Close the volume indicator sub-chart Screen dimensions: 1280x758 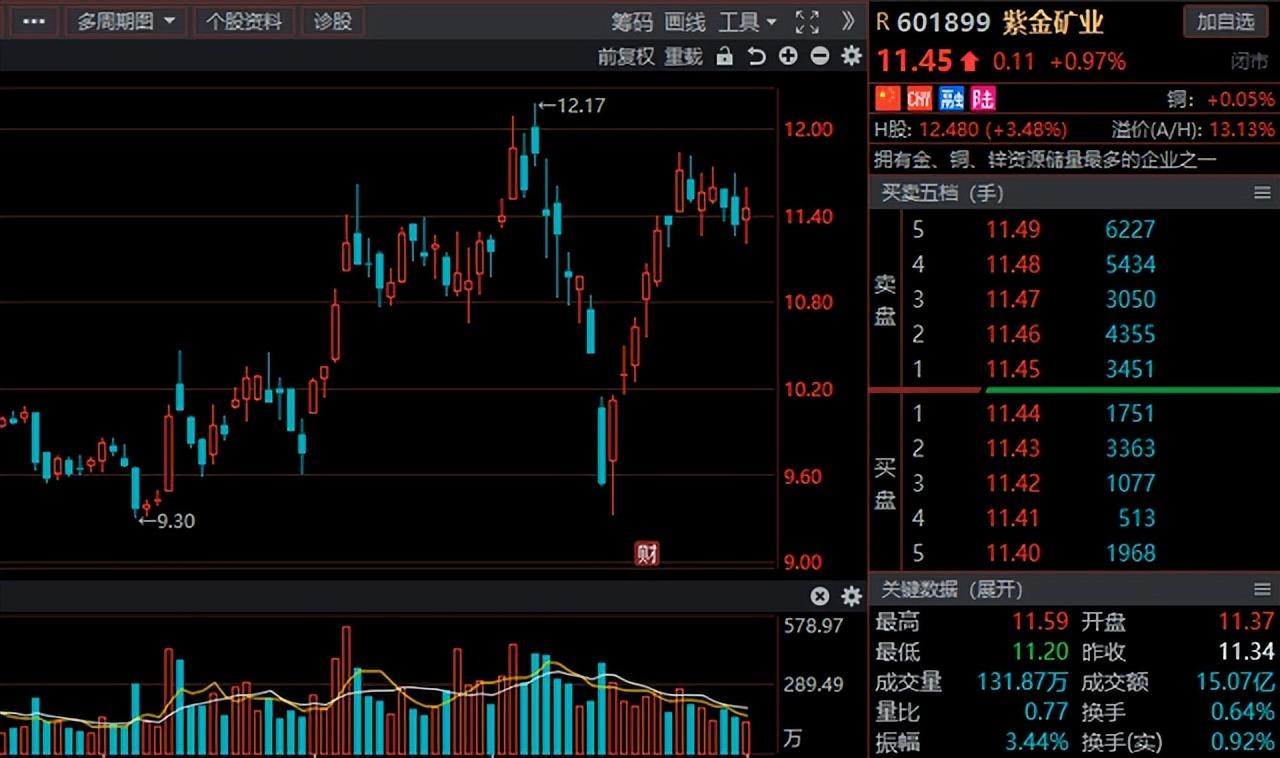(x=820, y=596)
